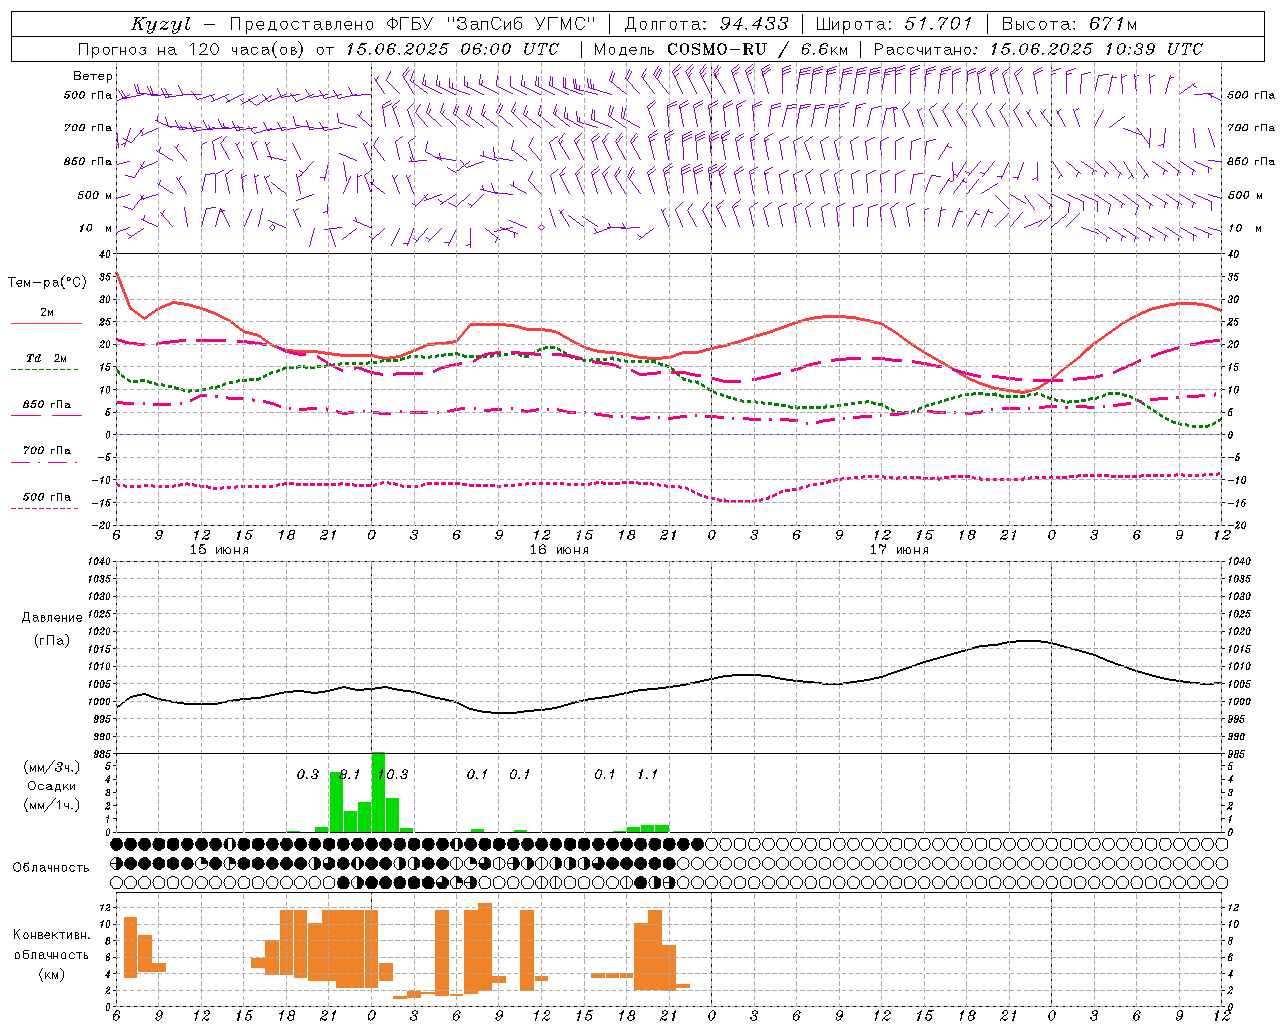Viewport: 1280px width, 1024px height.
Task: Click the '16 июня' date label
Action: point(559,550)
